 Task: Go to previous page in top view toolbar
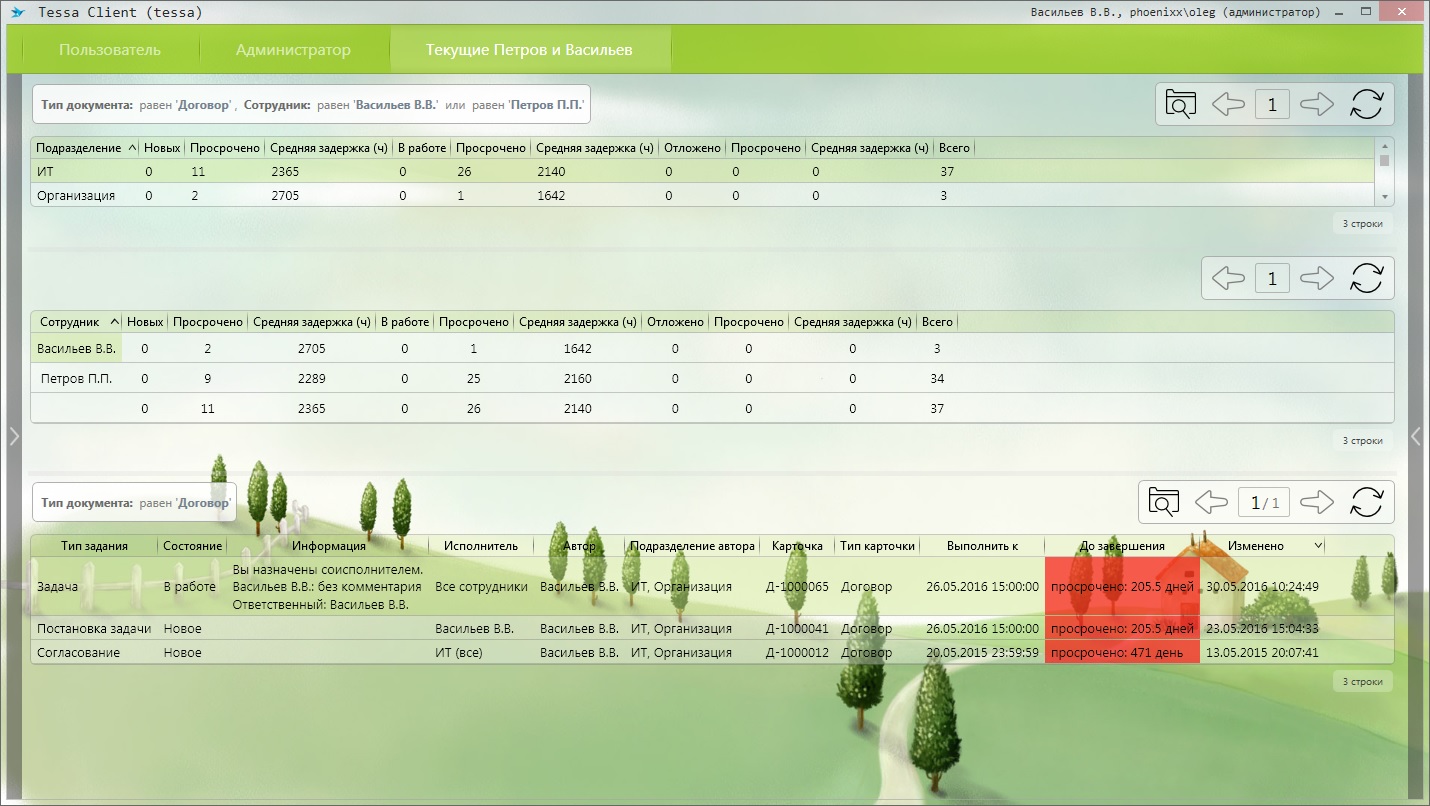1228,104
